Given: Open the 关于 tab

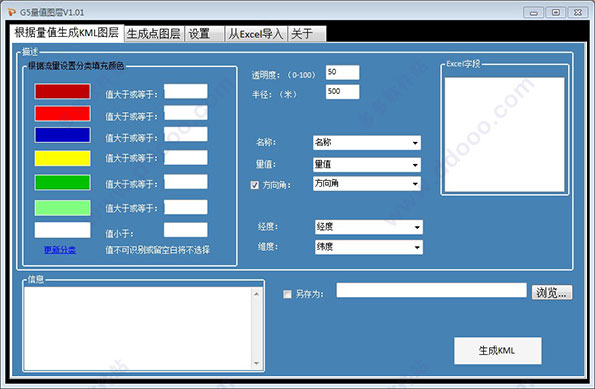Looking at the screenshot, I should click(307, 34).
